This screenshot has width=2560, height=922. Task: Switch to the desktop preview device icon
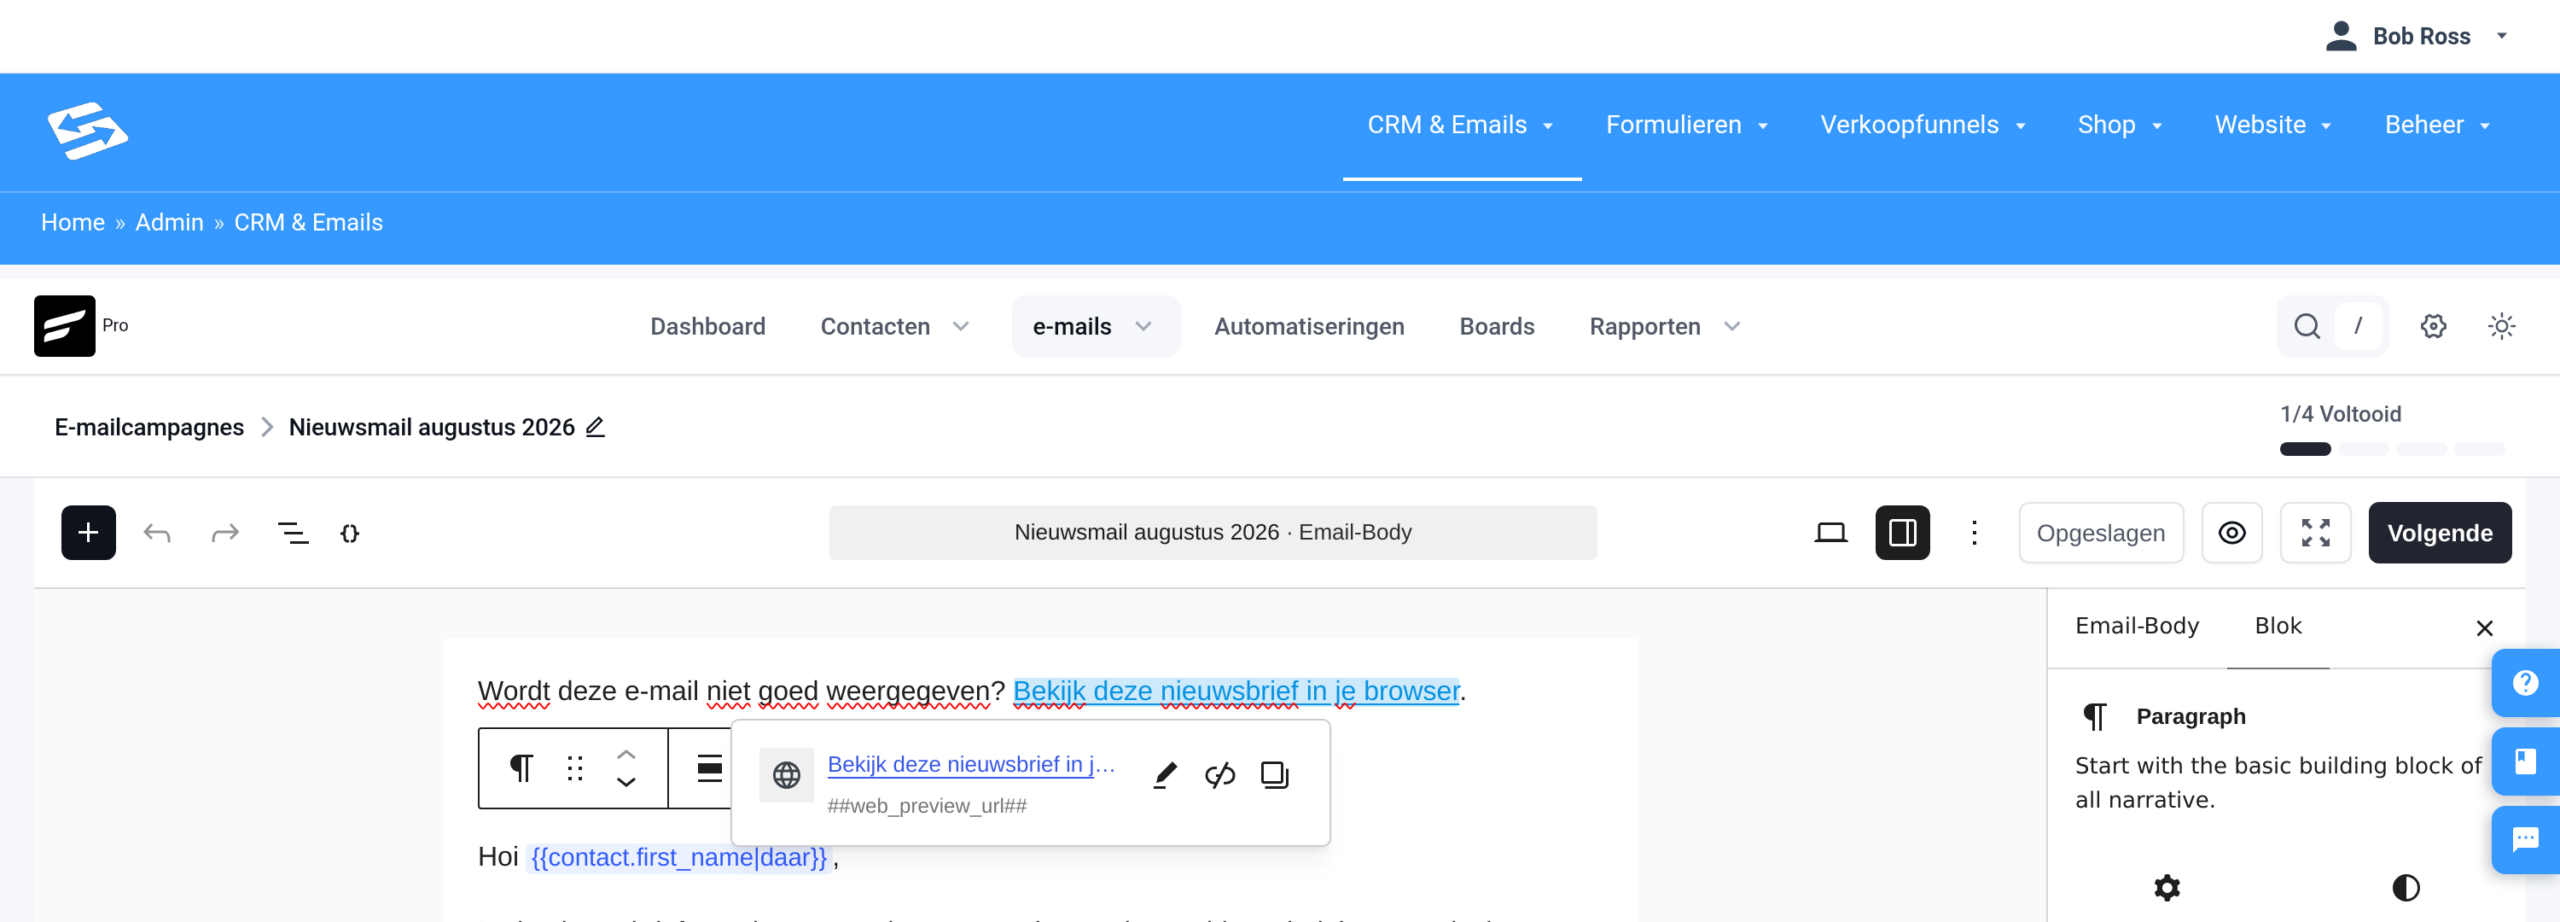tap(1831, 533)
